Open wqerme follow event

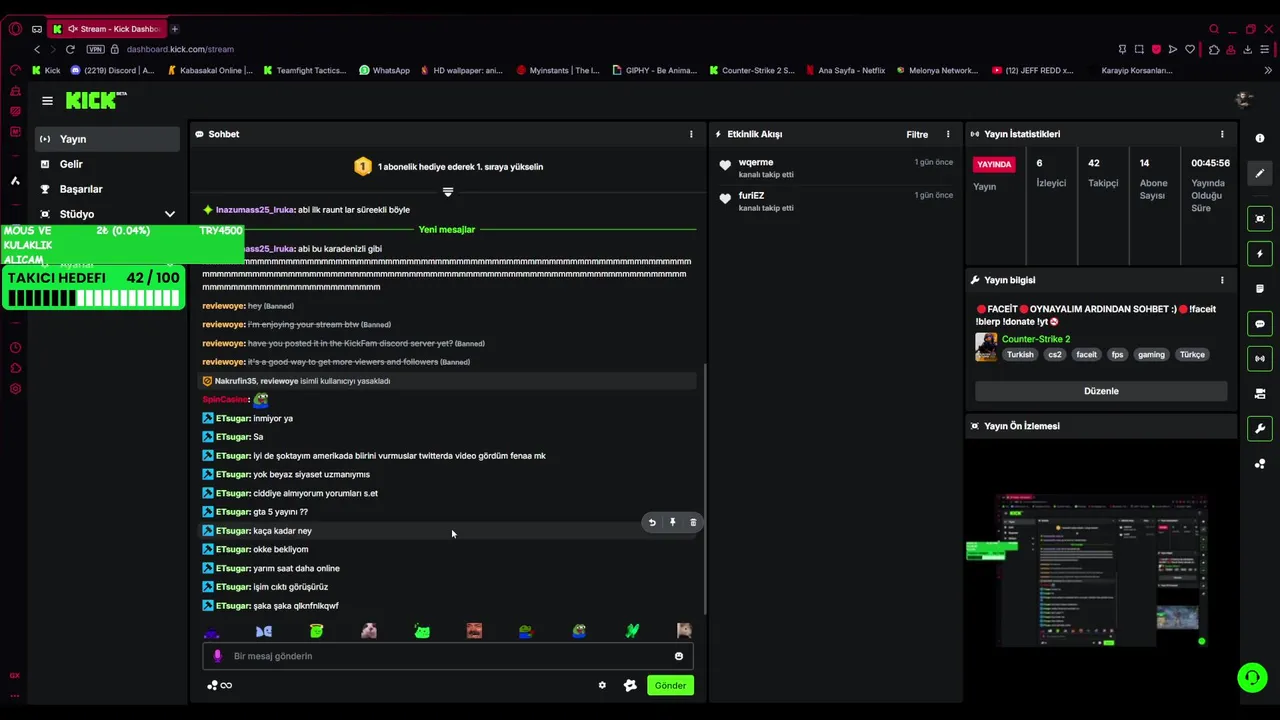pyautogui.click(x=836, y=168)
